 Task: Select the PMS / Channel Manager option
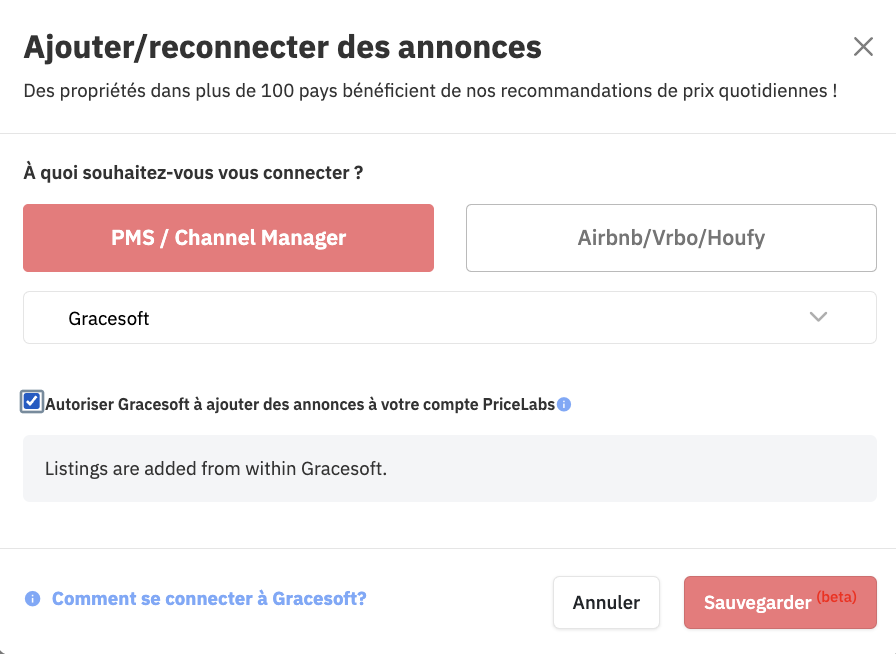229,238
